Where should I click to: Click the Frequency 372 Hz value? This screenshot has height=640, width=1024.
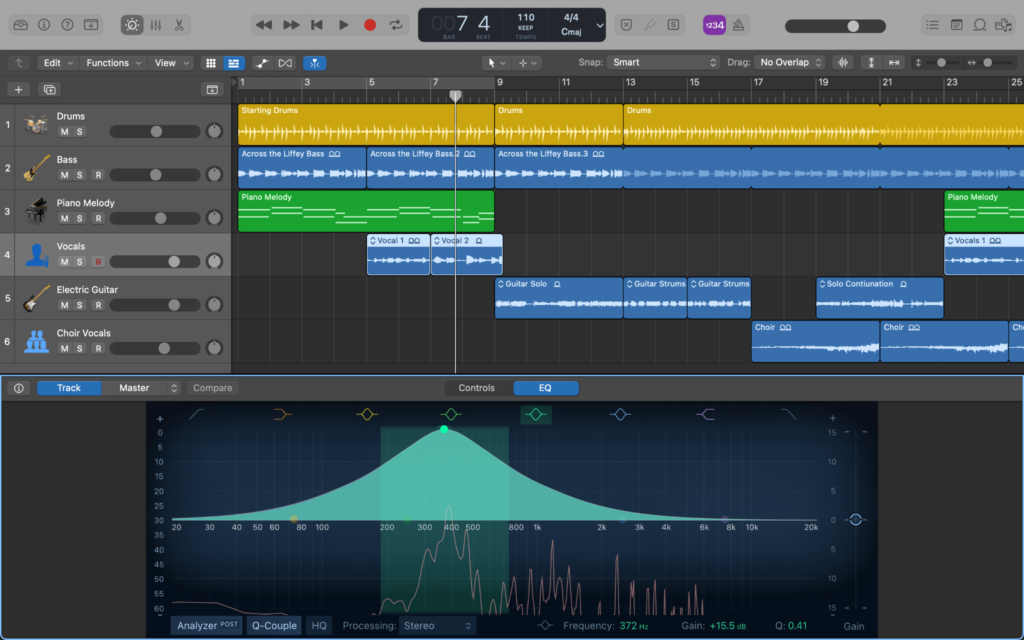(x=633, y=626)
